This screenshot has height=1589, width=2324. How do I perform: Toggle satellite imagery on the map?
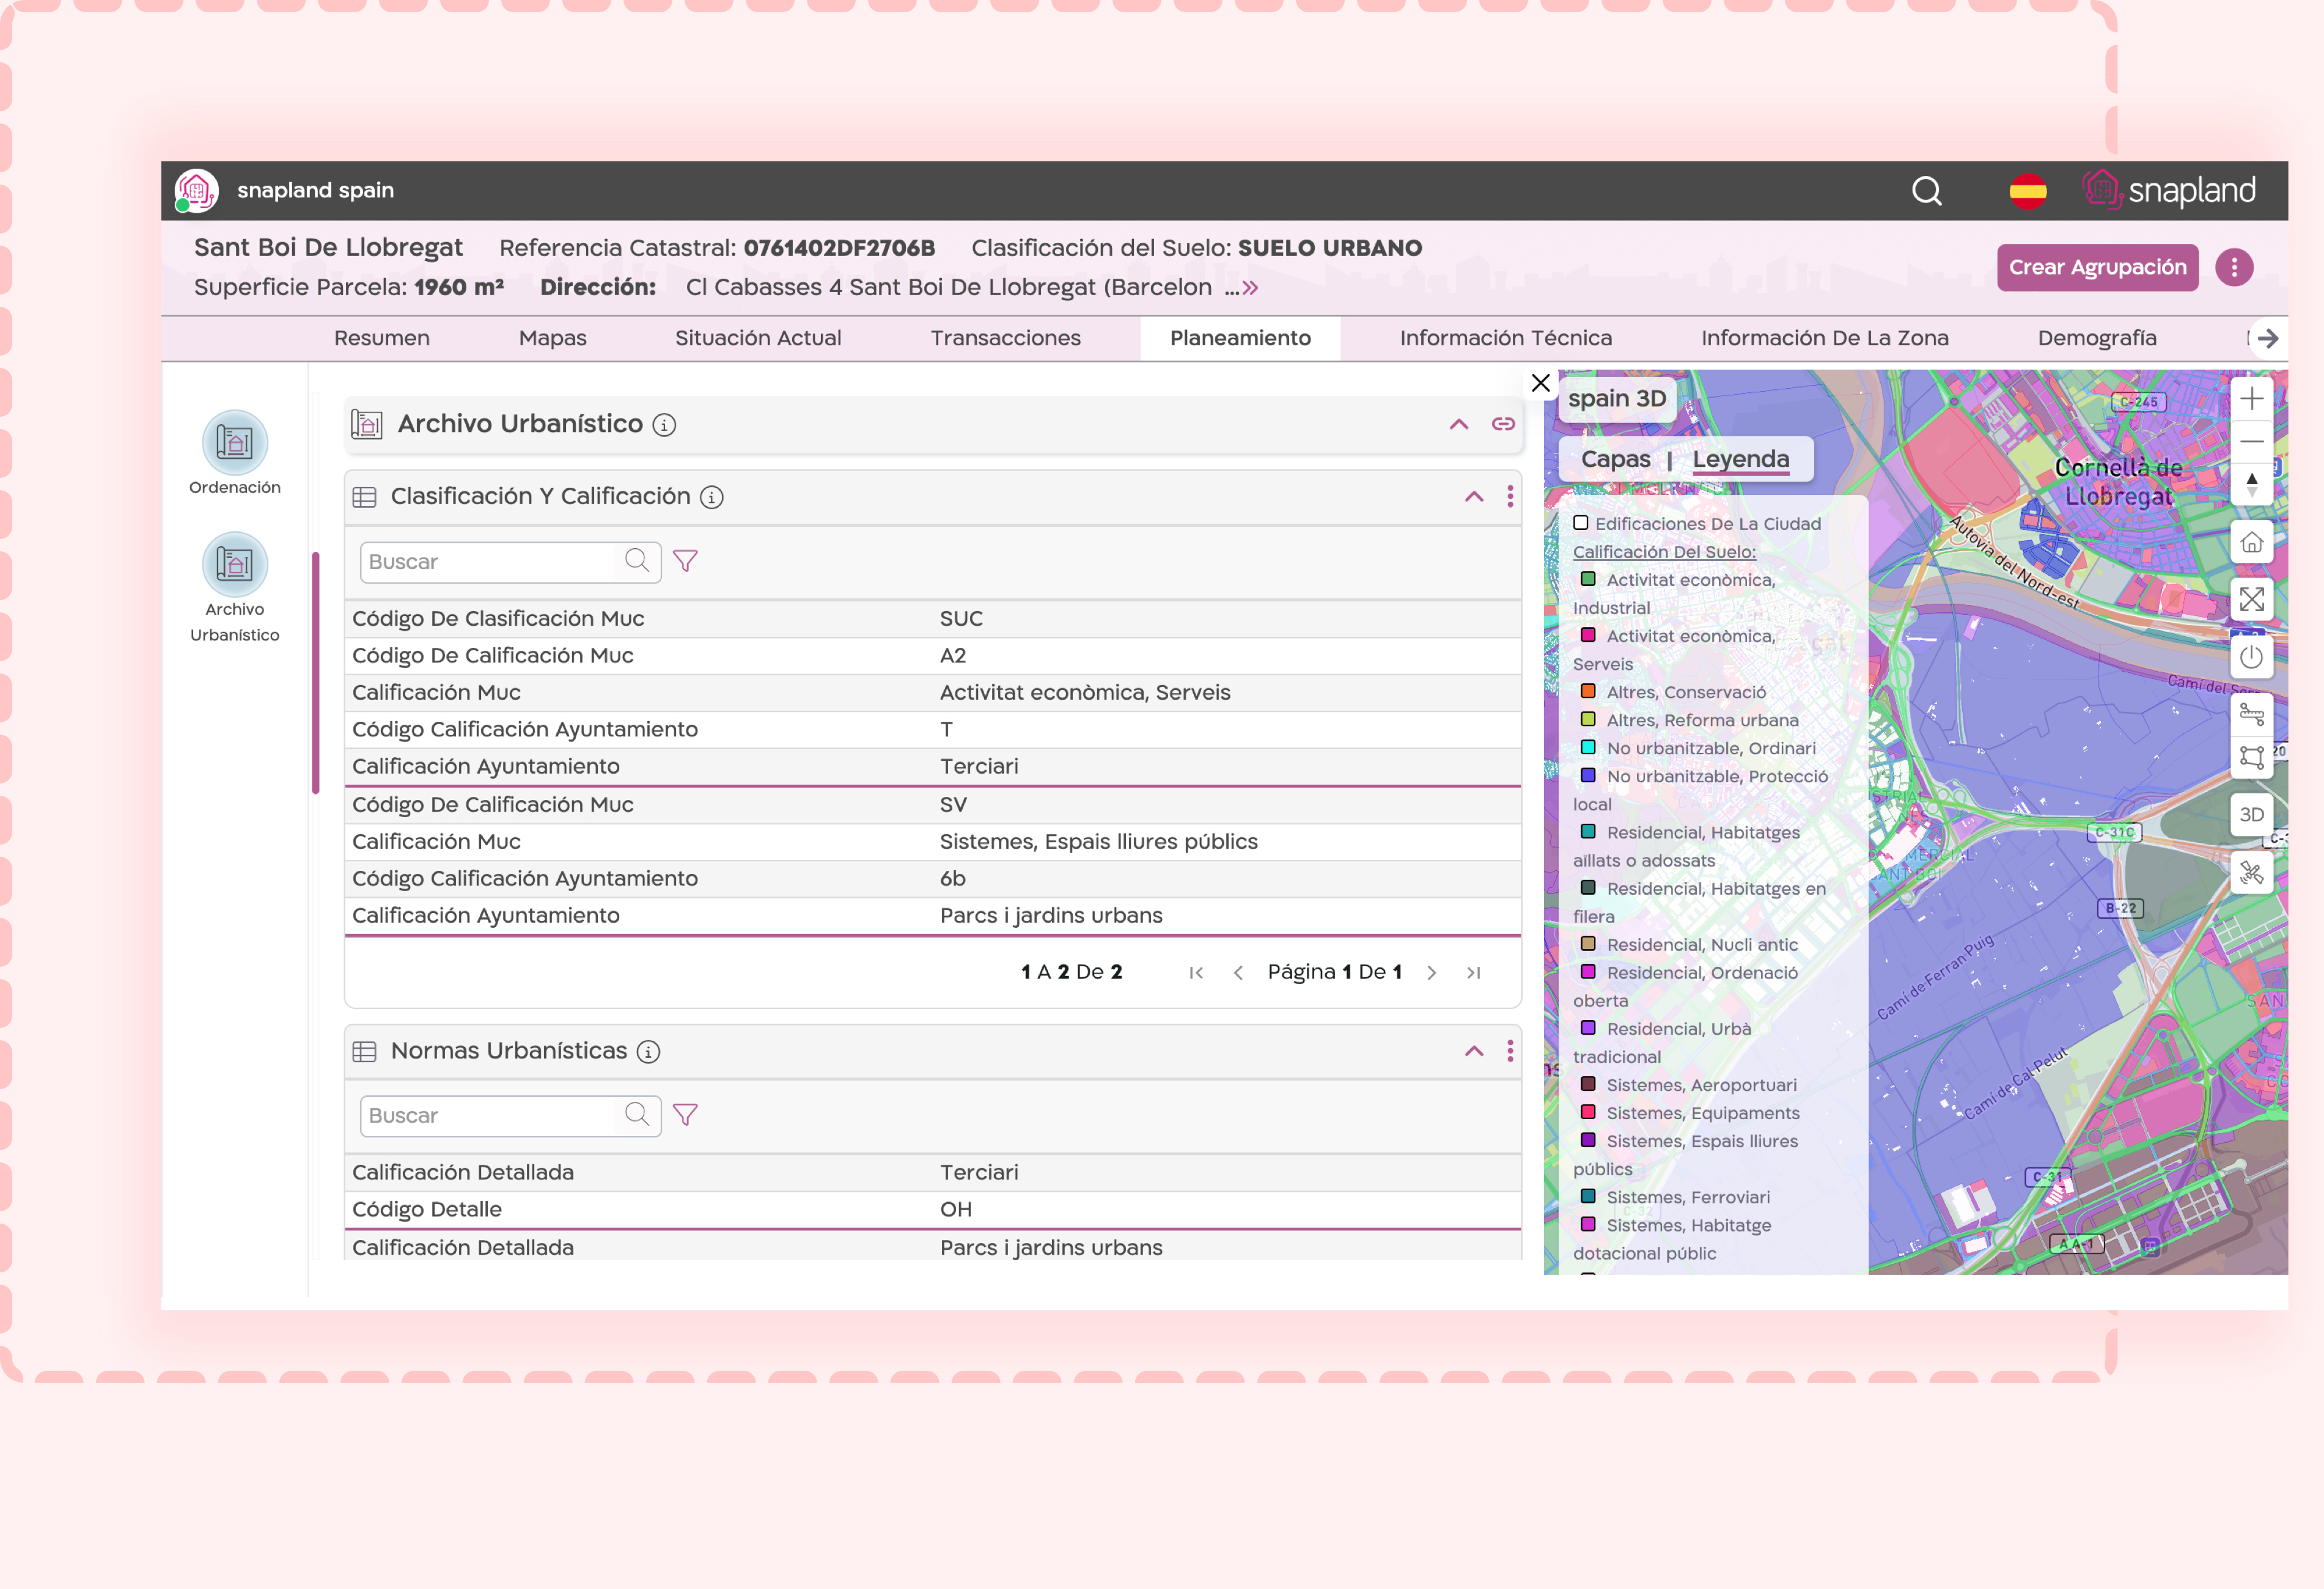[2251, 873]
